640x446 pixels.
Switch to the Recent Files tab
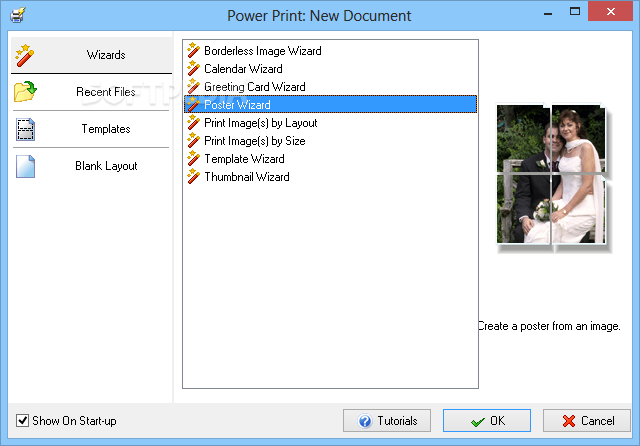[x=91, y=92]
